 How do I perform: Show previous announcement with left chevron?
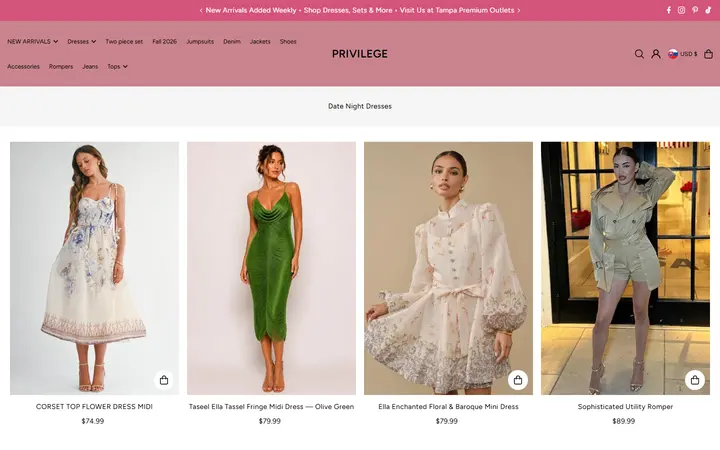(201, 10)
